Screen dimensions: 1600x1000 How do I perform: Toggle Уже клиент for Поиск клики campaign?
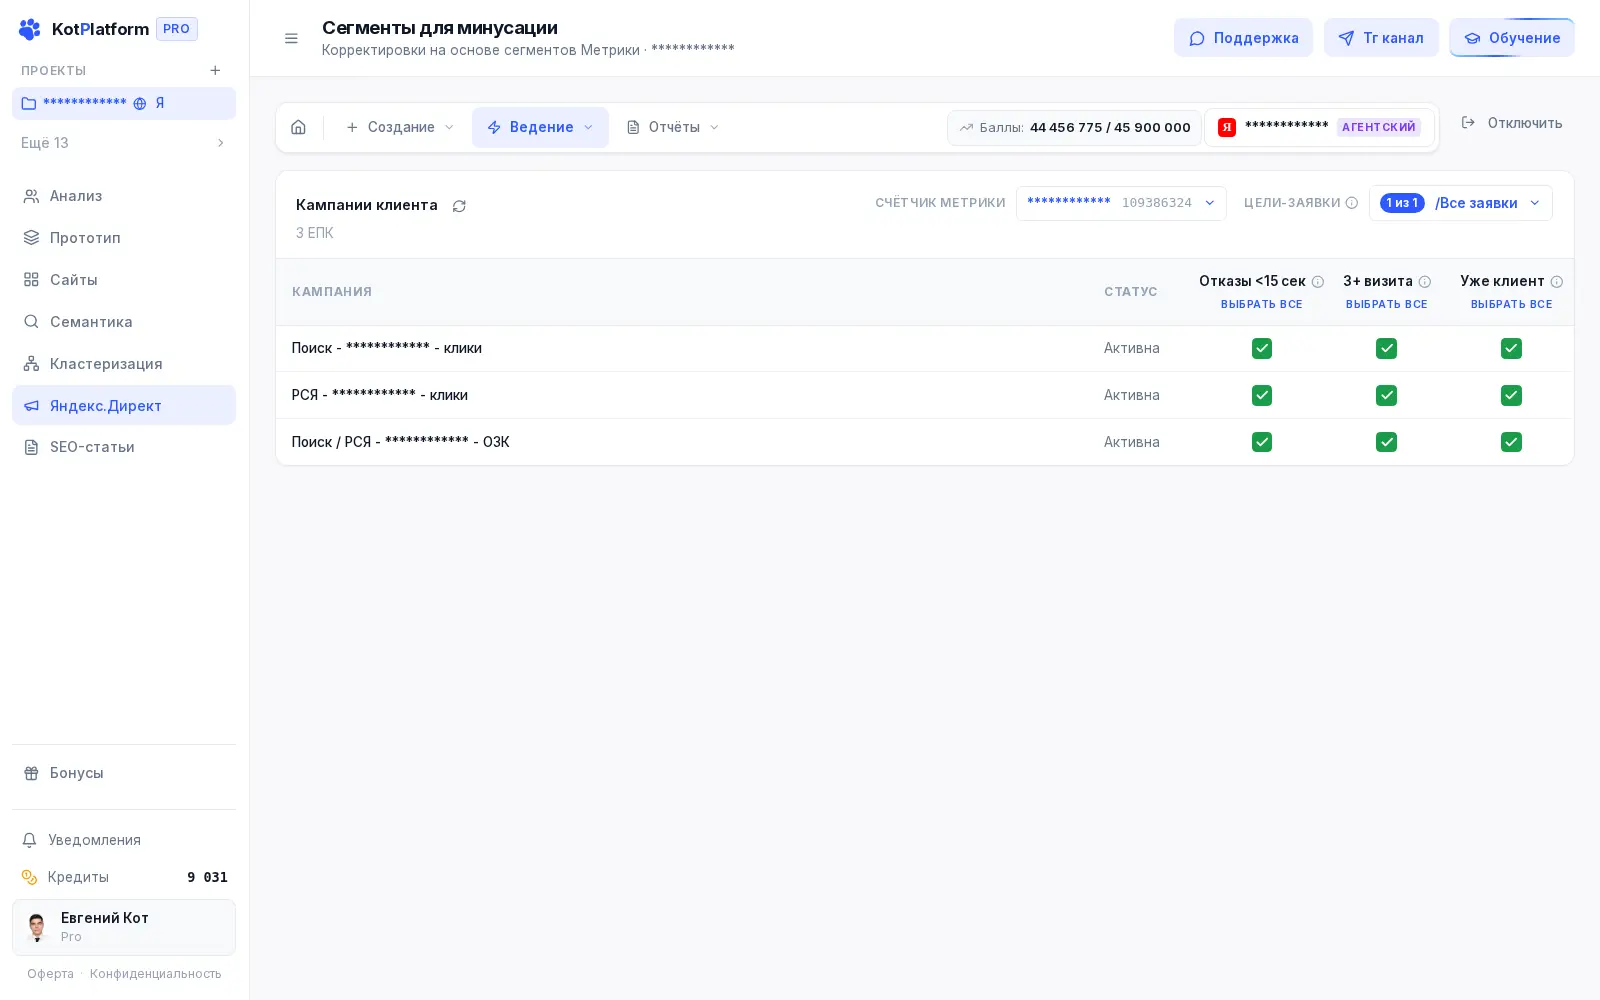point(1511,348)
